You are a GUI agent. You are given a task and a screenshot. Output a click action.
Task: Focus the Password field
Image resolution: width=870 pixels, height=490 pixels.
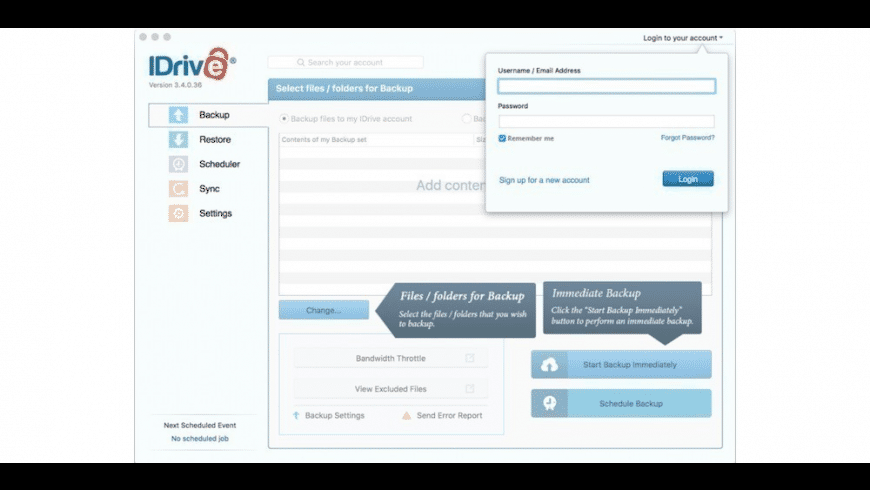606,121
